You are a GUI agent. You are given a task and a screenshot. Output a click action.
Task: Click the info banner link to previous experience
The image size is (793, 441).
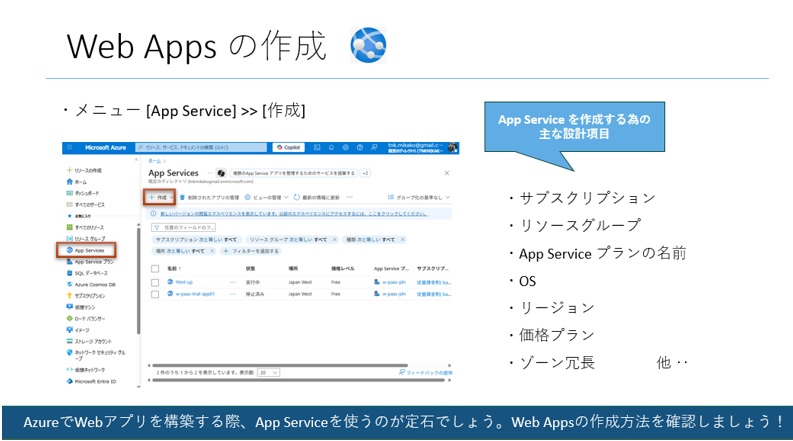click(x=294, y=214)
